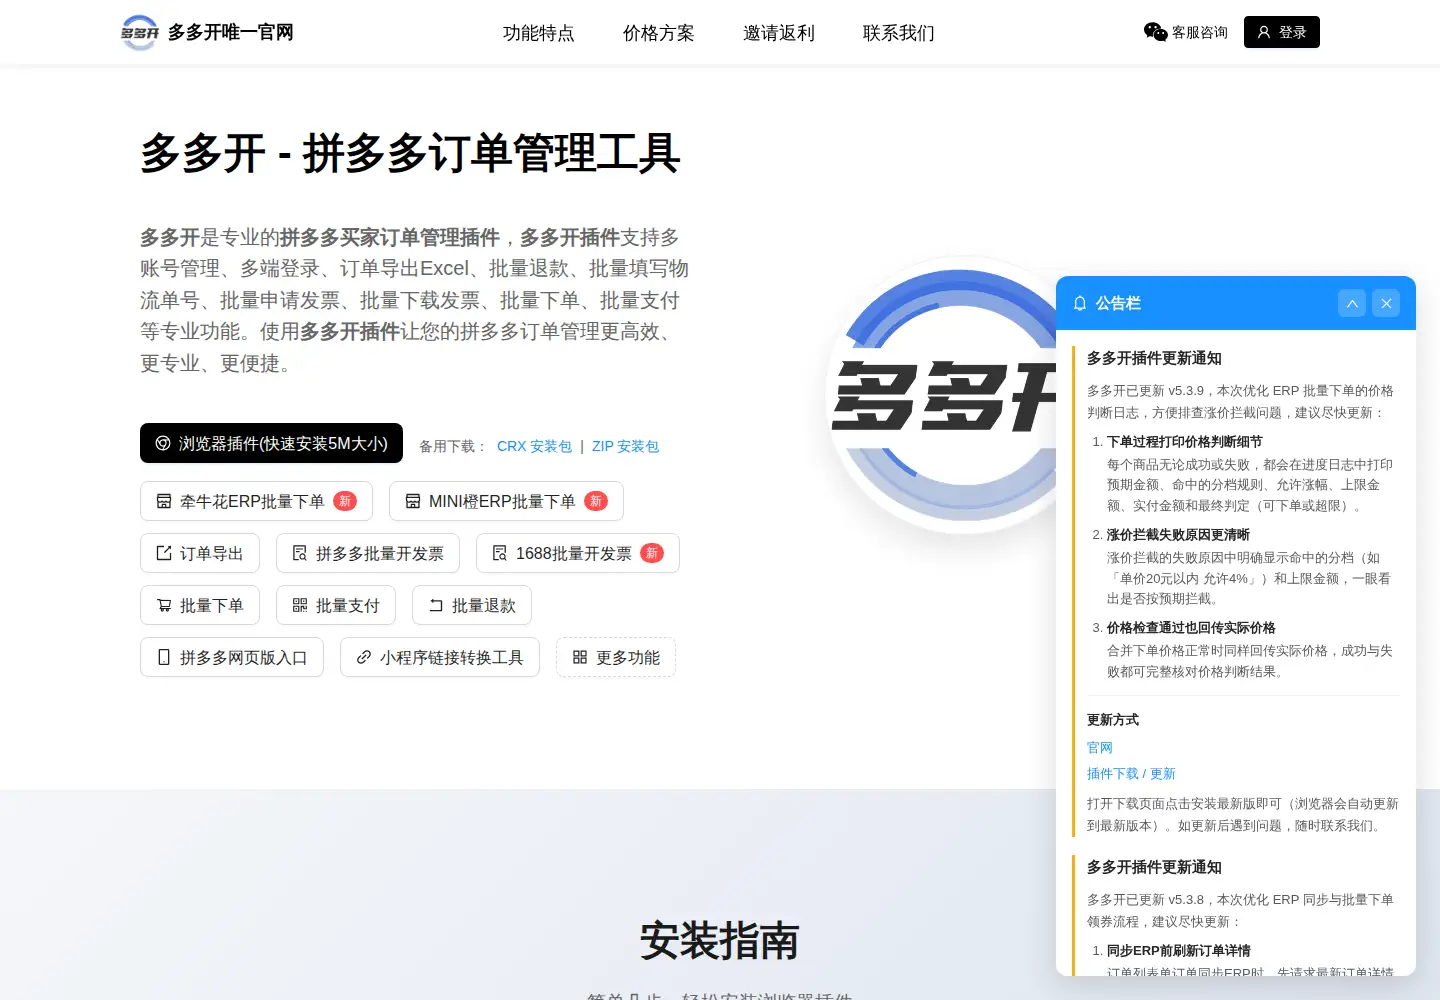Click the 批量支付 QR code icon
Viewport: 1440px width, 1000px height.
coord(300,605)
